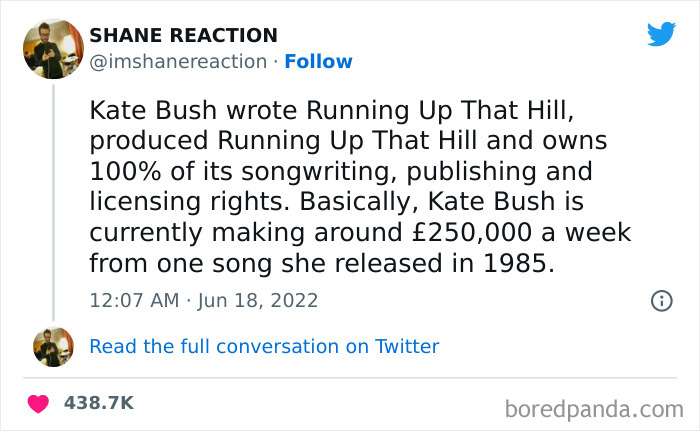This screenshot has width=700, height=431.
Task: Click the red heart like icon
Action: (x=39, y=403)
